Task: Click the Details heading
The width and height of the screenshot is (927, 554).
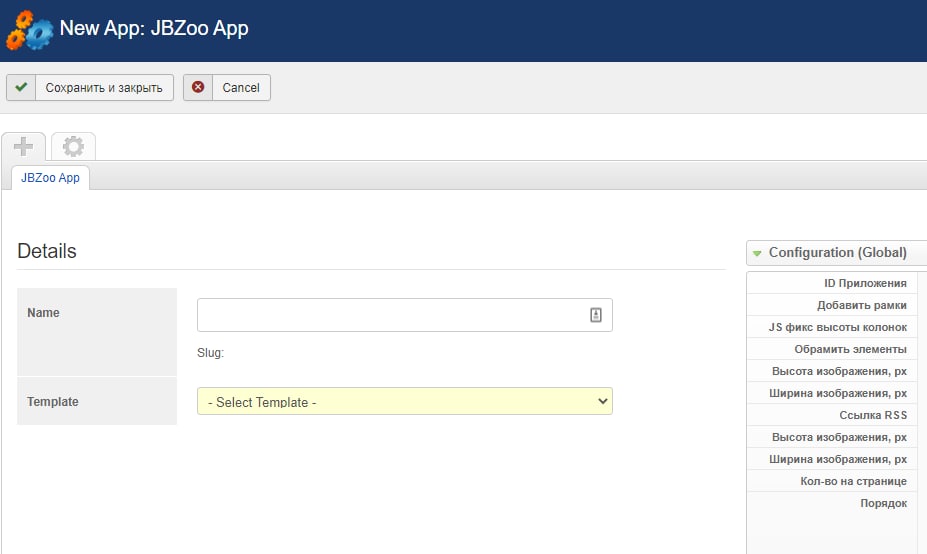Action: coord(47,251)
